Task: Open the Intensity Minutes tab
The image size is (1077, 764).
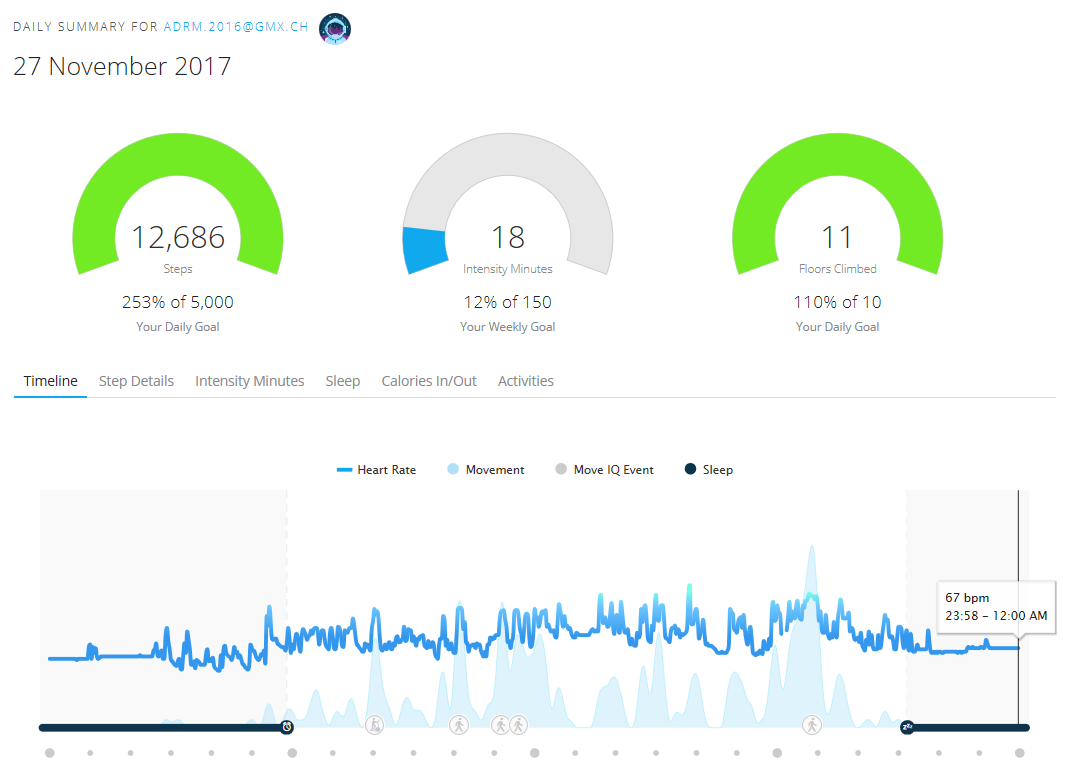Action: pos(249,381)
